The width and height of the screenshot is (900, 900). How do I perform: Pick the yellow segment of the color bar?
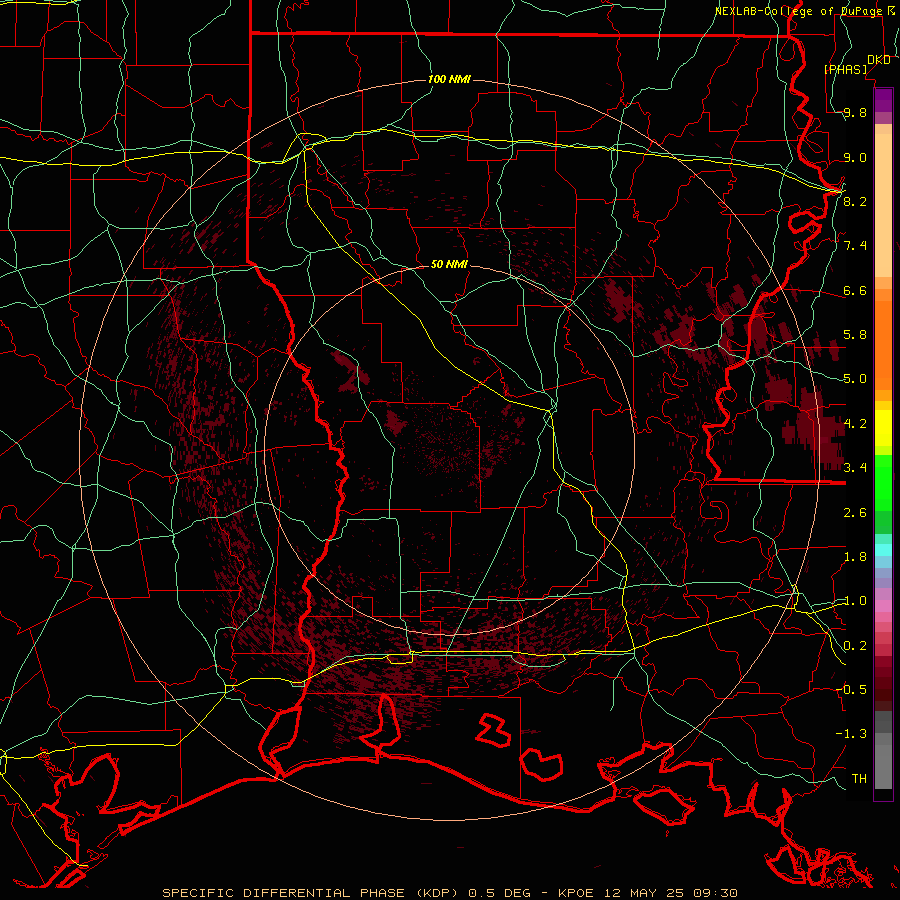tap(883, 428)
